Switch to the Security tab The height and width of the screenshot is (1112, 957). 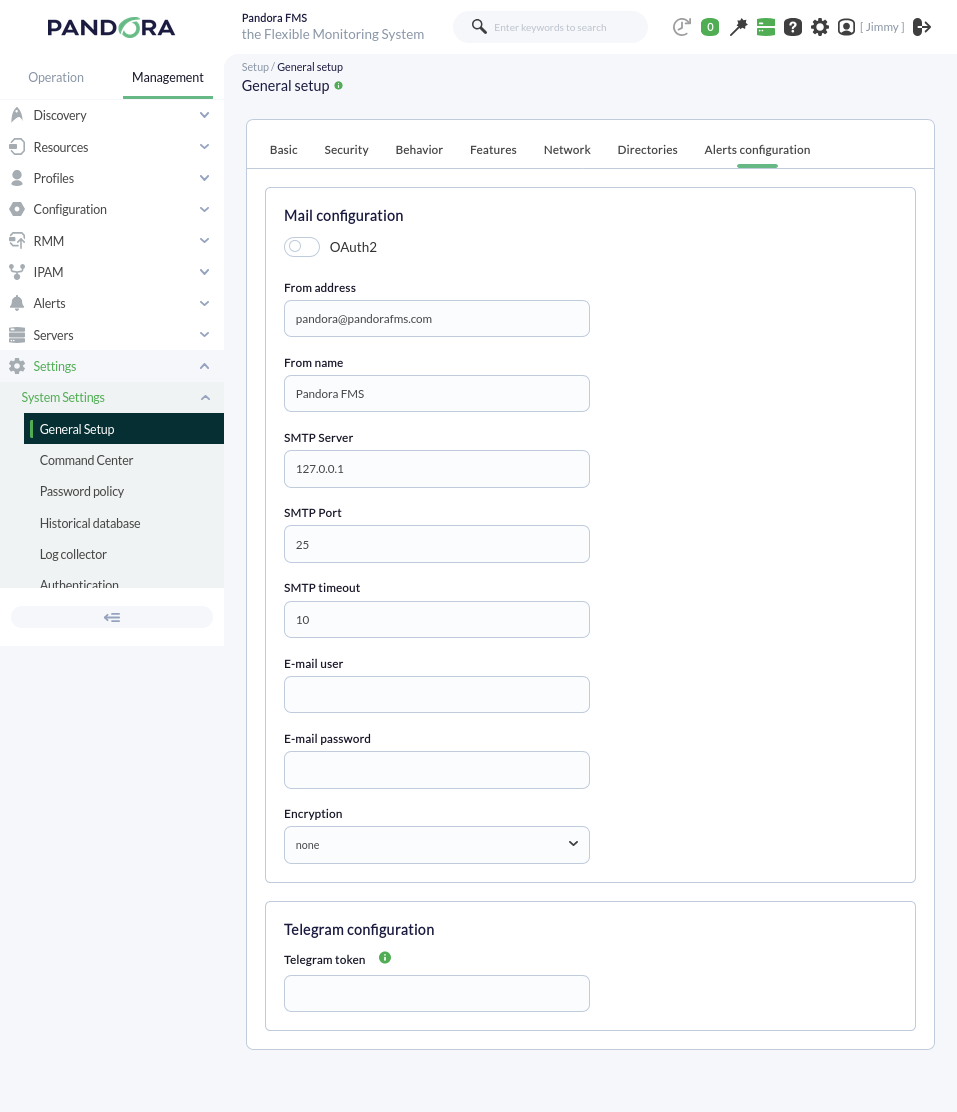click(346, 150)
